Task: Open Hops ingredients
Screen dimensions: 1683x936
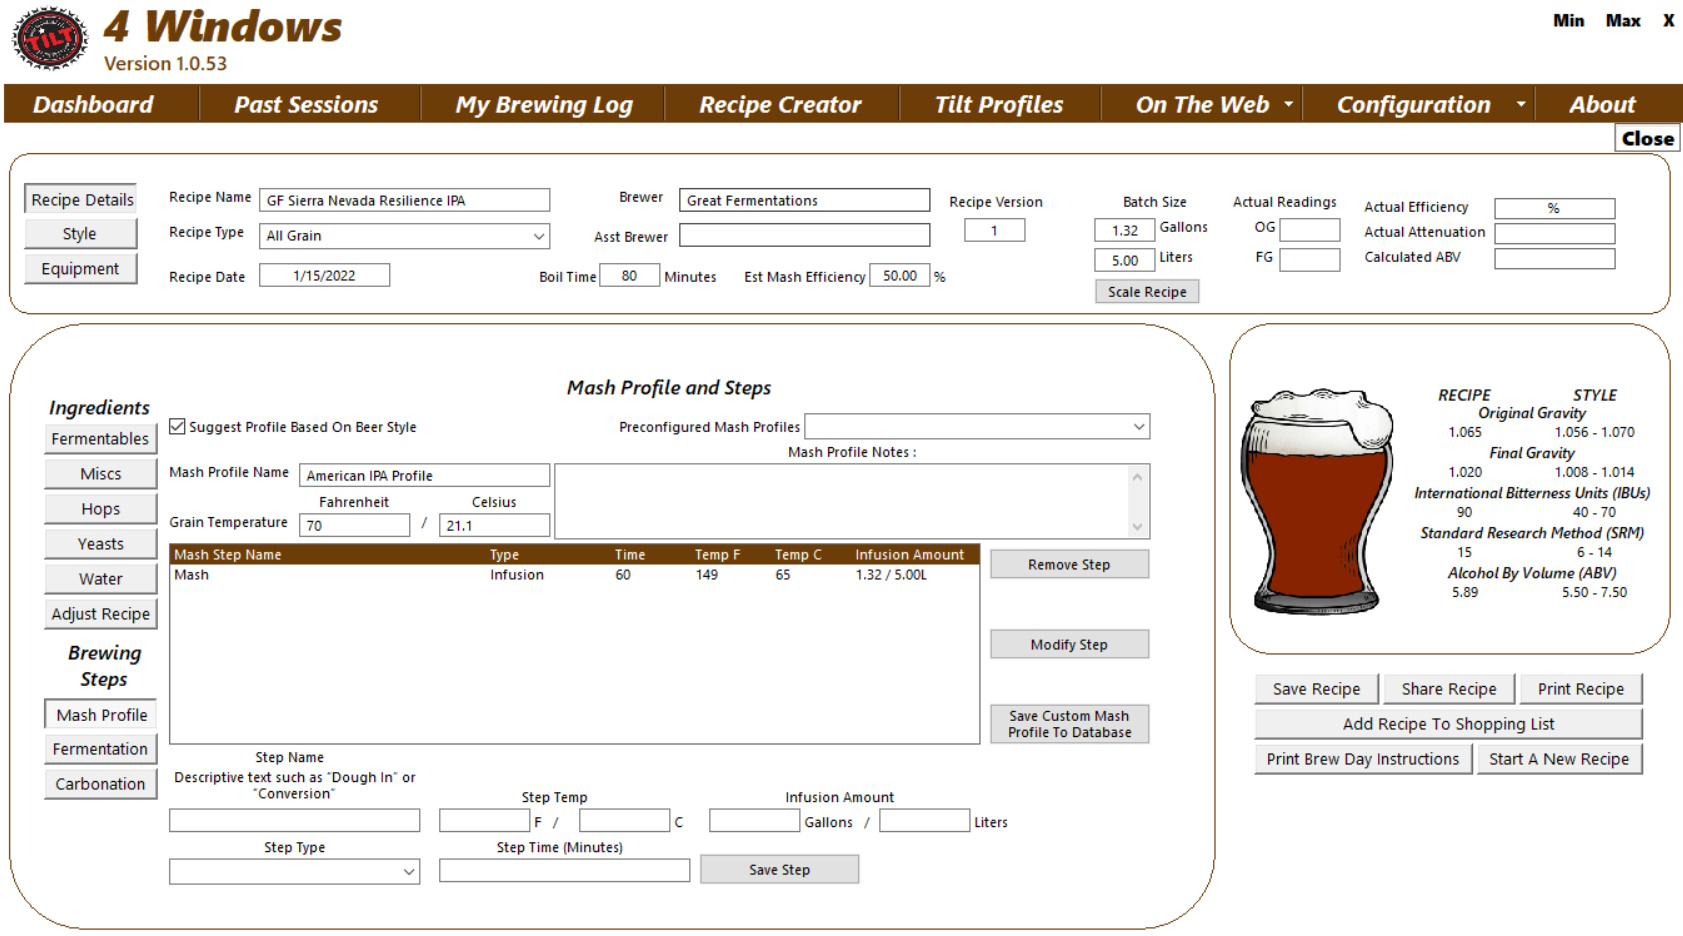Action: coord(100,509)
